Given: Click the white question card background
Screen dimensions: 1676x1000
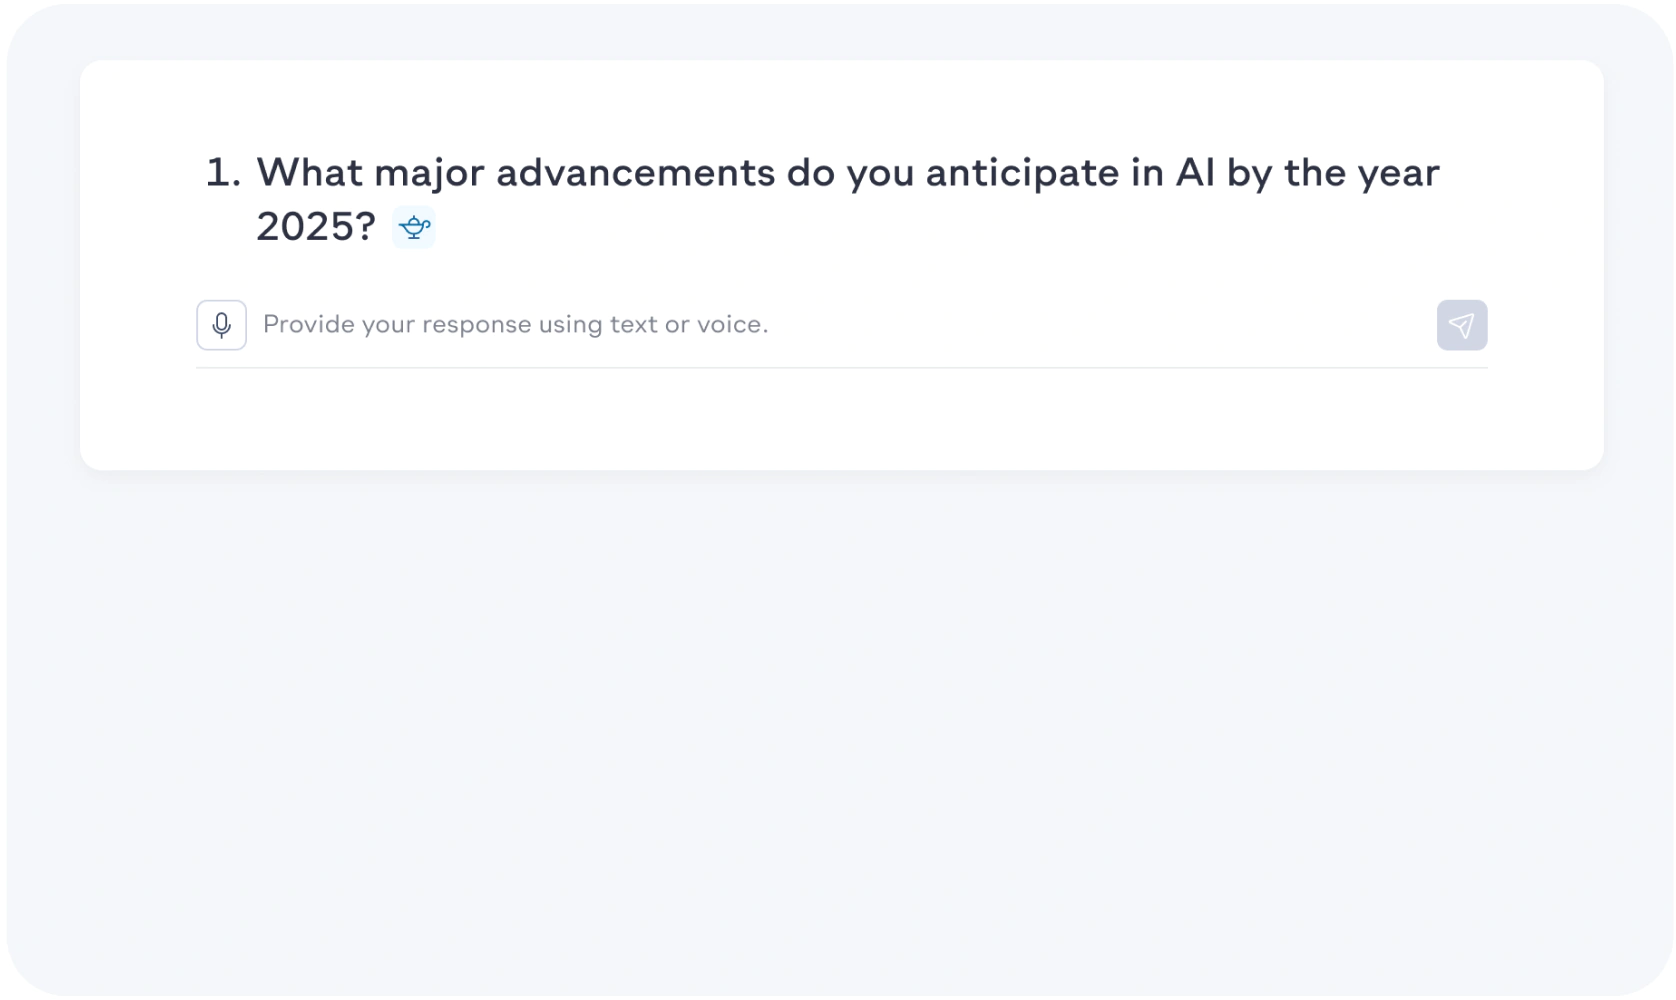Looking at the screenshot, I should (x=841, y=420).
